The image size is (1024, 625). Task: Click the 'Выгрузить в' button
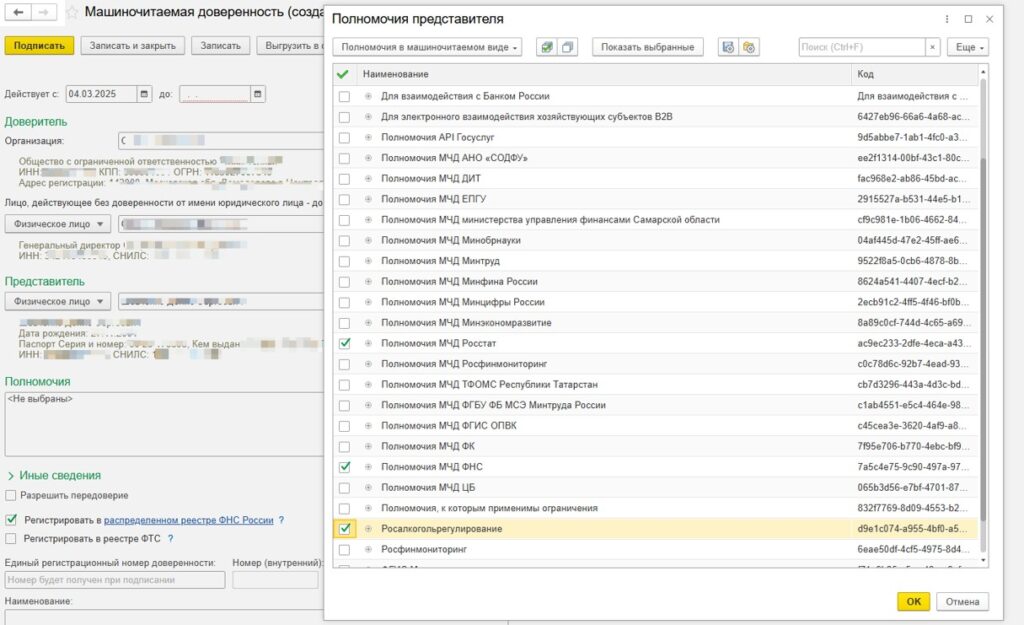[x=291, y=46]
